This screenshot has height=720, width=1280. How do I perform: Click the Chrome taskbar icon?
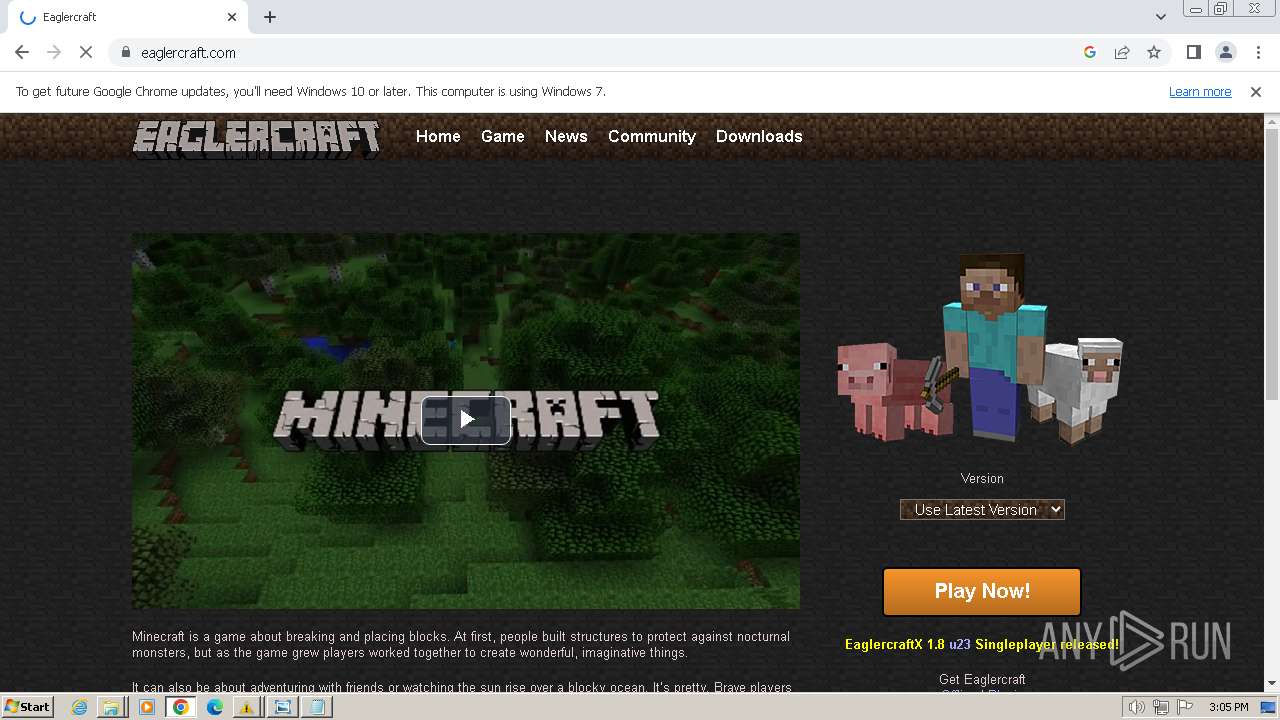click(181, 707)
